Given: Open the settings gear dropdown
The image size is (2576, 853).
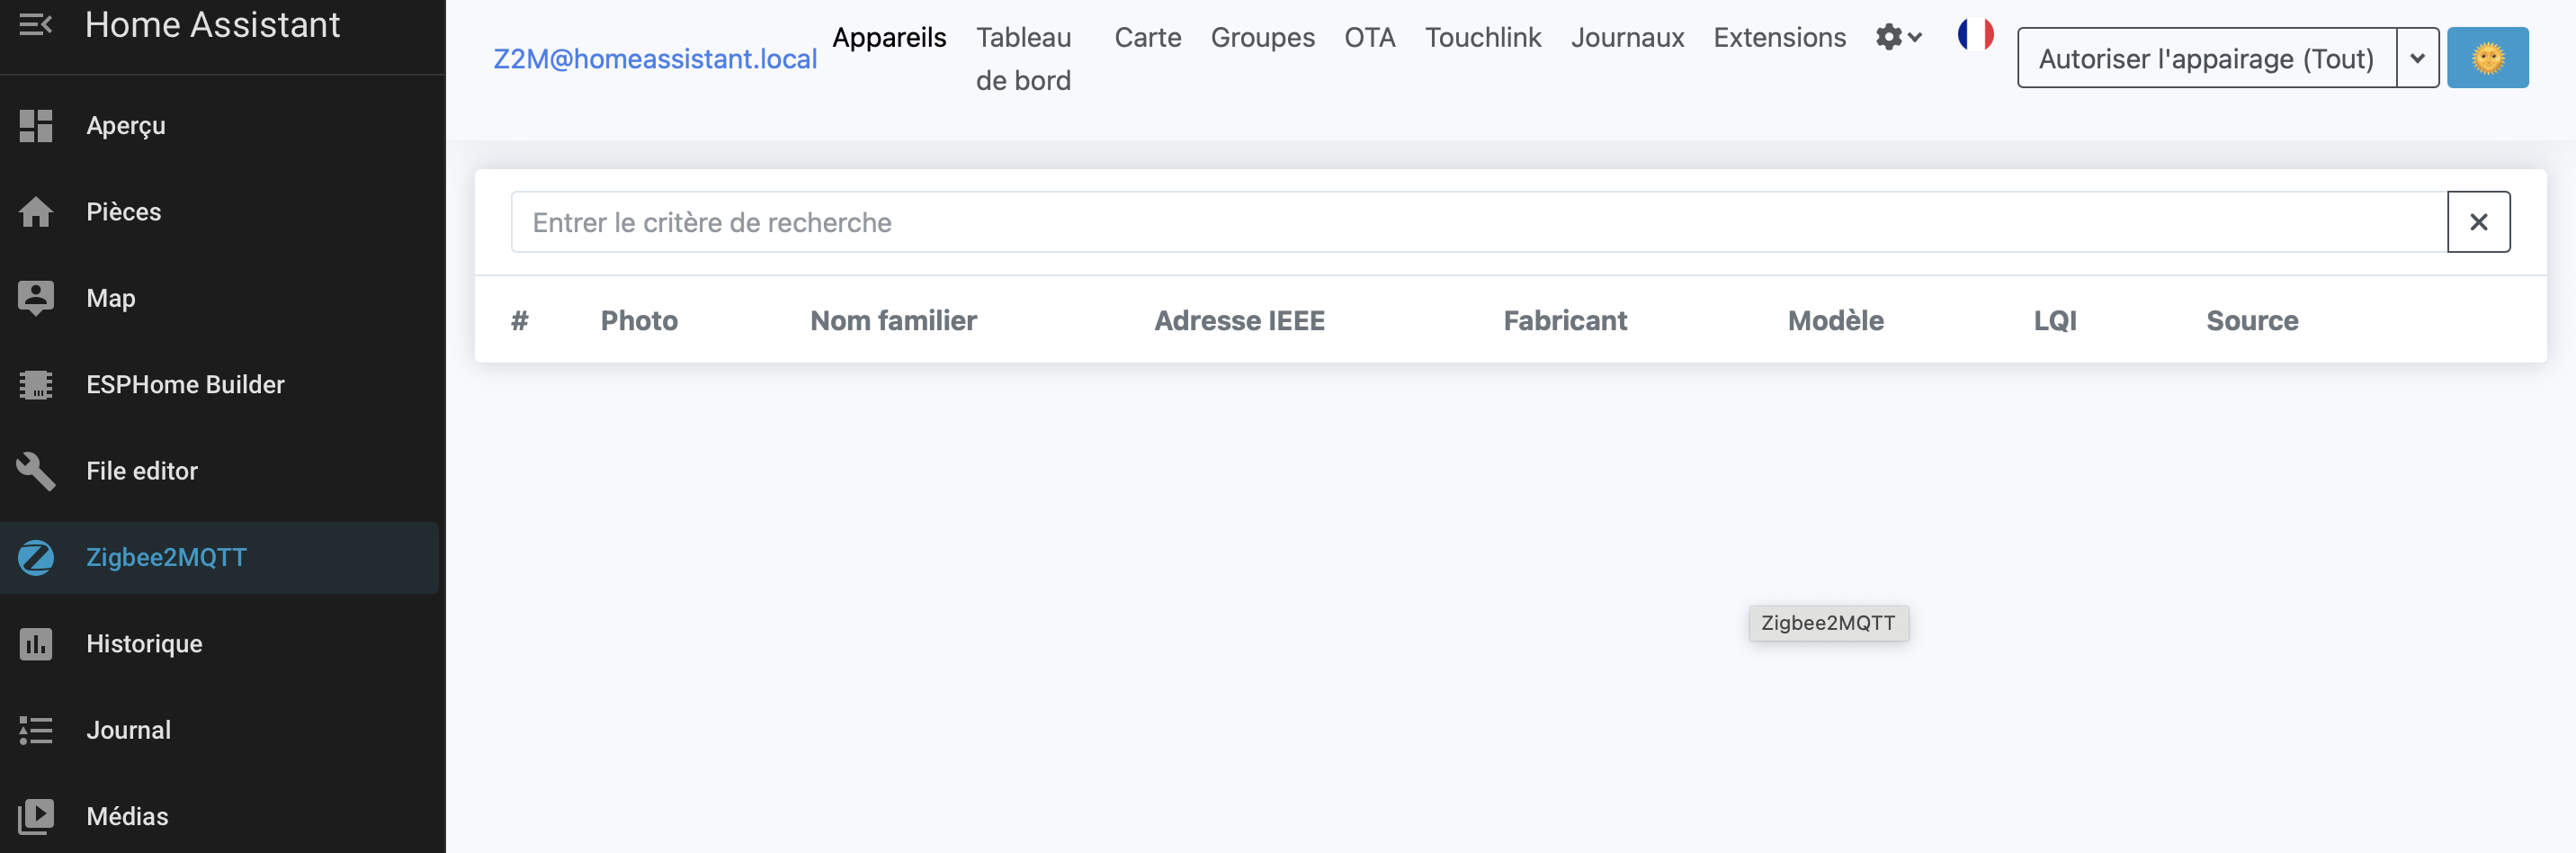Looking at the screenshot, I should pos(1898,38).
